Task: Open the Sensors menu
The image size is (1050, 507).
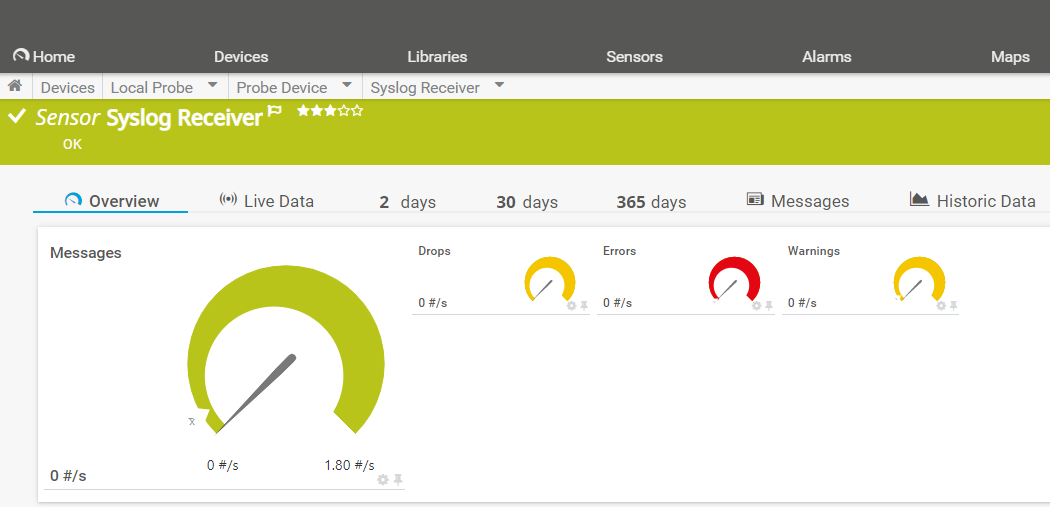Action: [634, 57]
